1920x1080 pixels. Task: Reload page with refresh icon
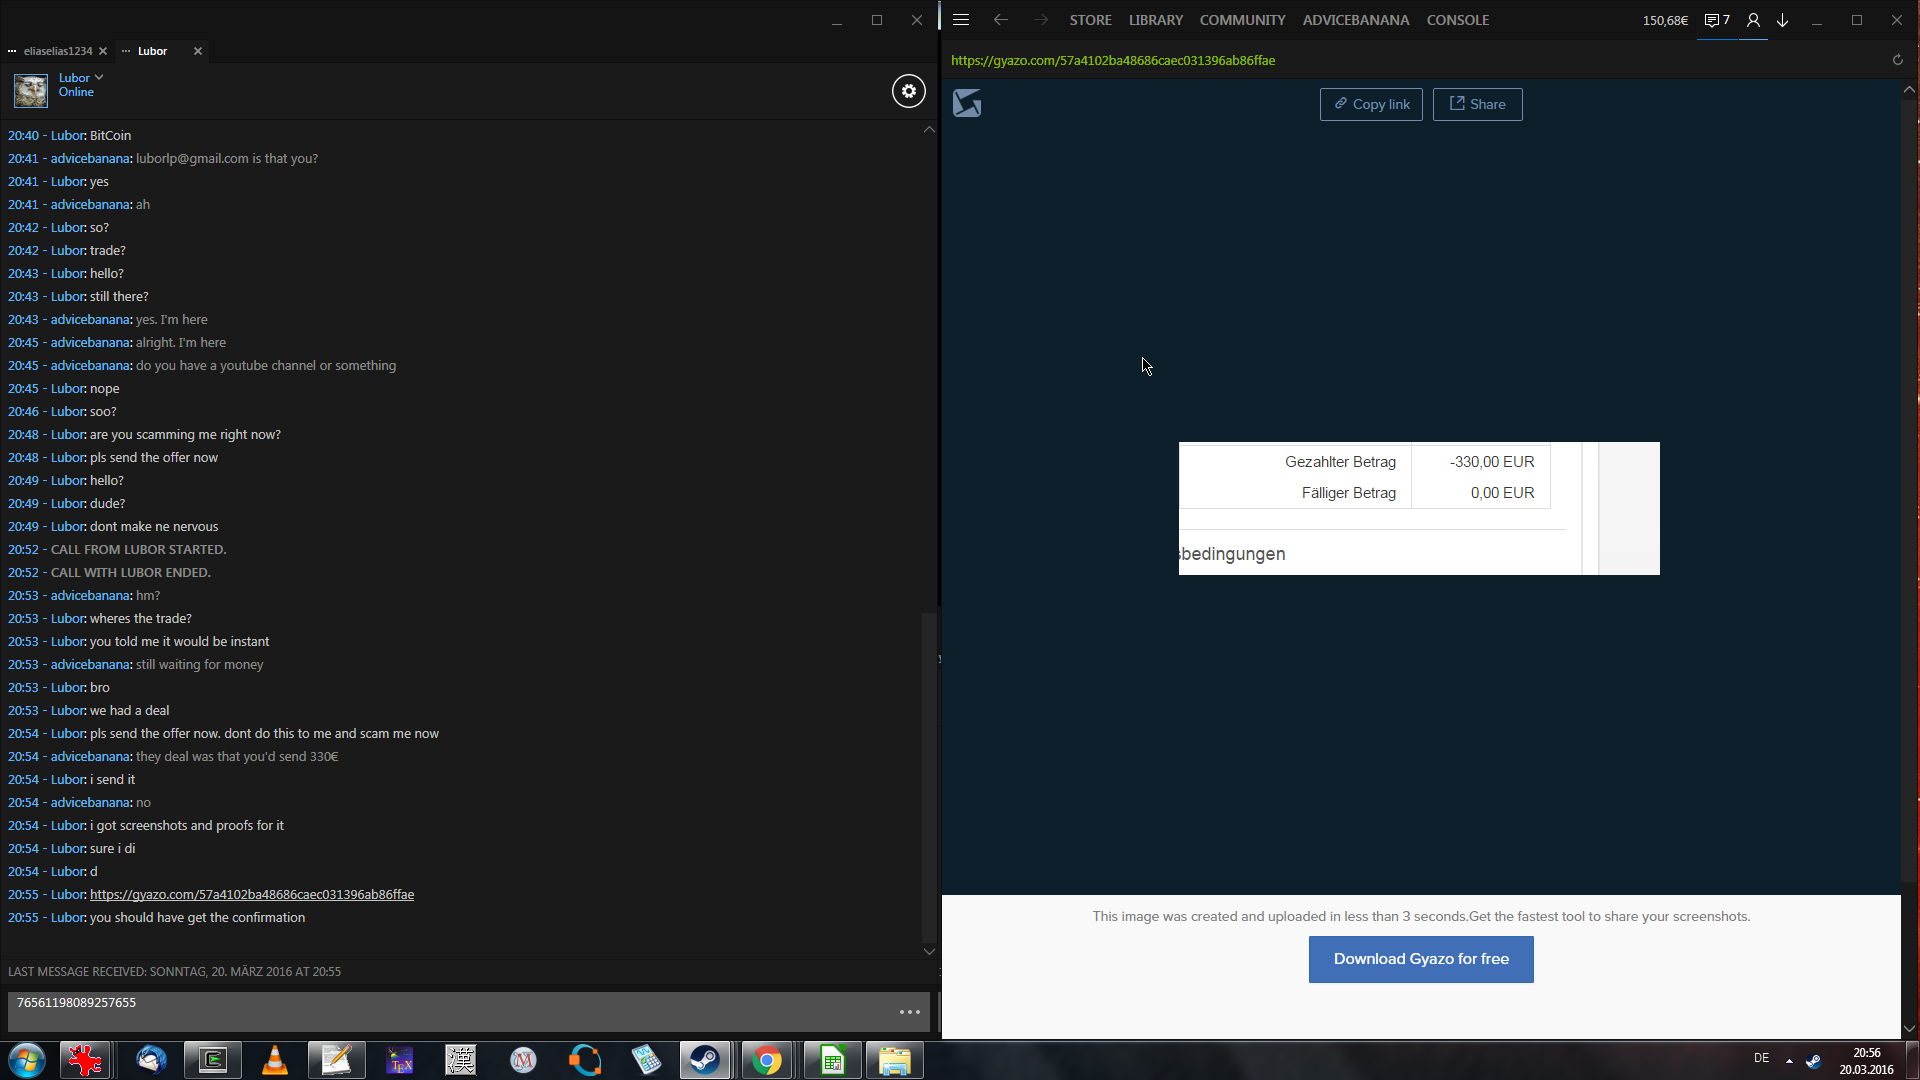click(1897, 60)
